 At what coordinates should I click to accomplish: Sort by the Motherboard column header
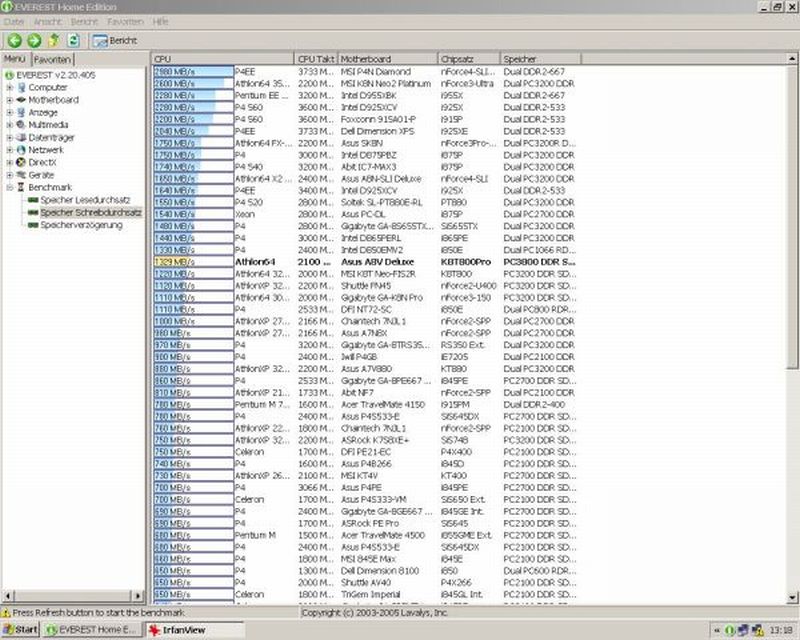tap(387, 59)
